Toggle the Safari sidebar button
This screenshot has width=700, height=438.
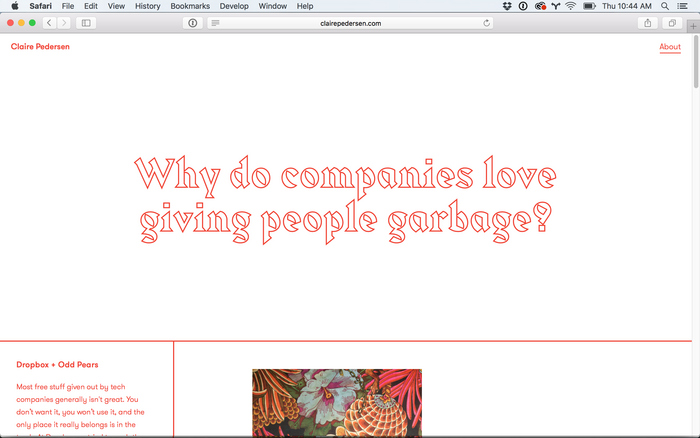(x=86, y=23)
